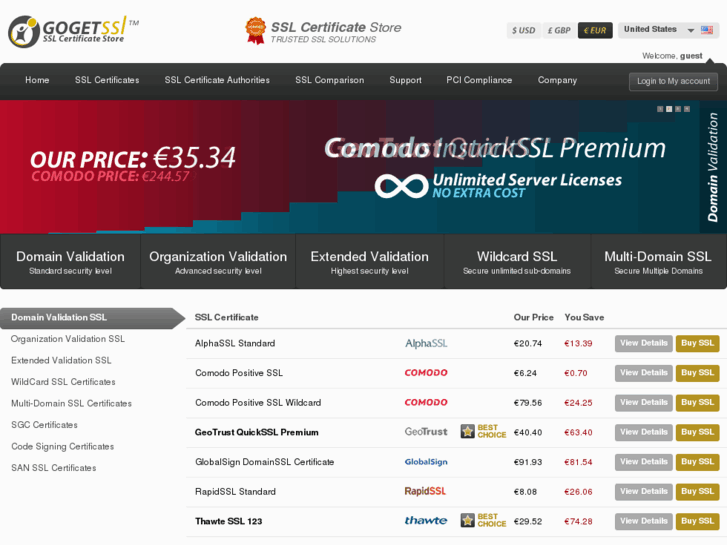This screenshot has height=545, width=727.
Task: Click Best Choice star badge for GeoTrust
Action: (x=483, y=431)
